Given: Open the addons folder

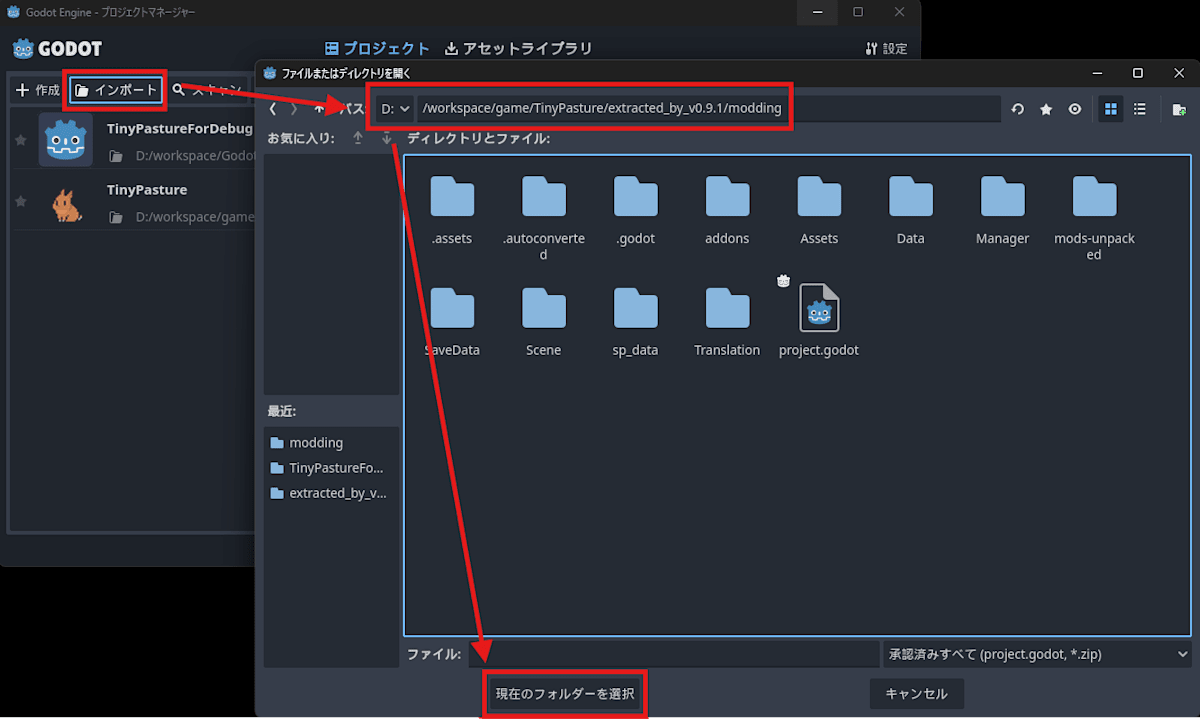Looking at the screenshot, I should click(x=727, y=209).
